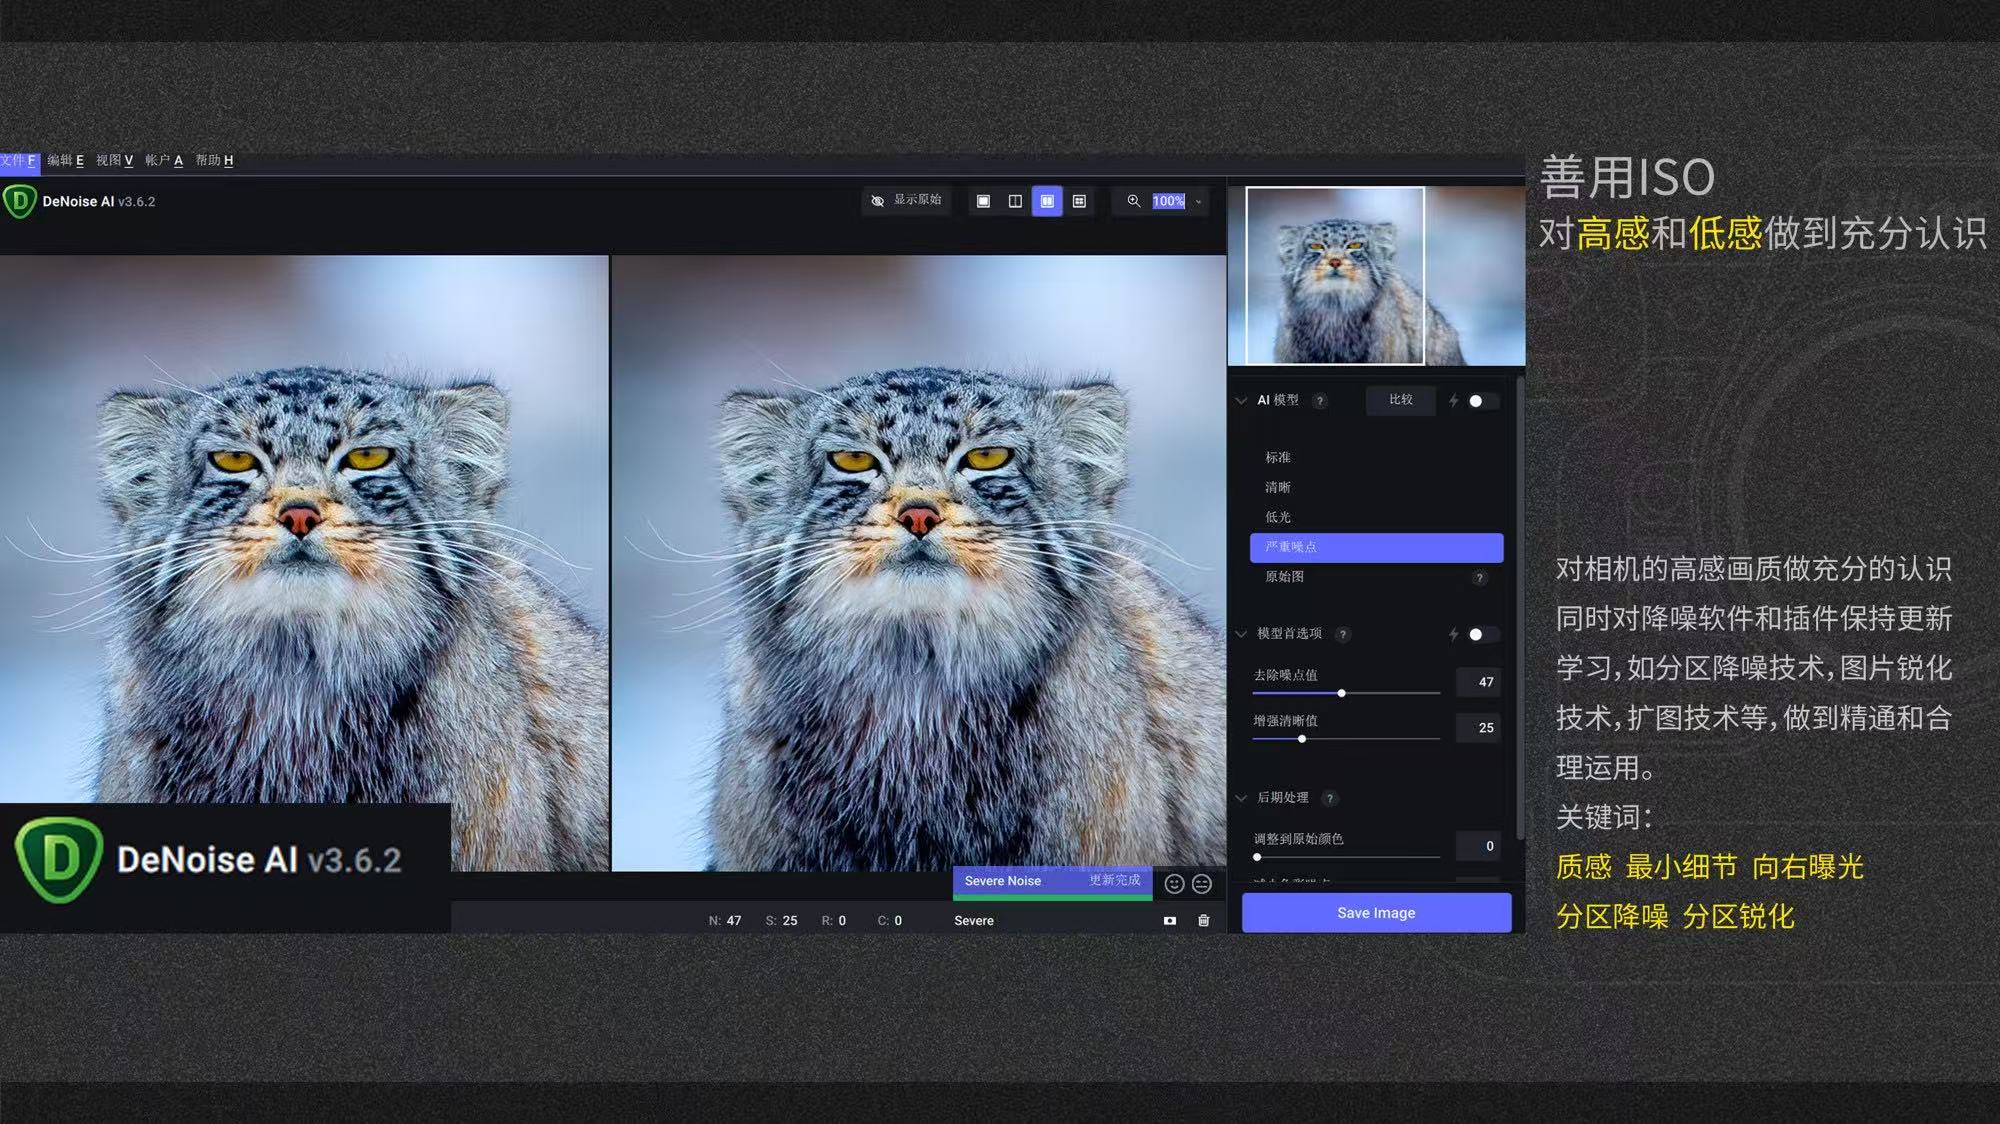
Task: Click the settings panel vertical scrollbar
Action: coord(1520,608)
